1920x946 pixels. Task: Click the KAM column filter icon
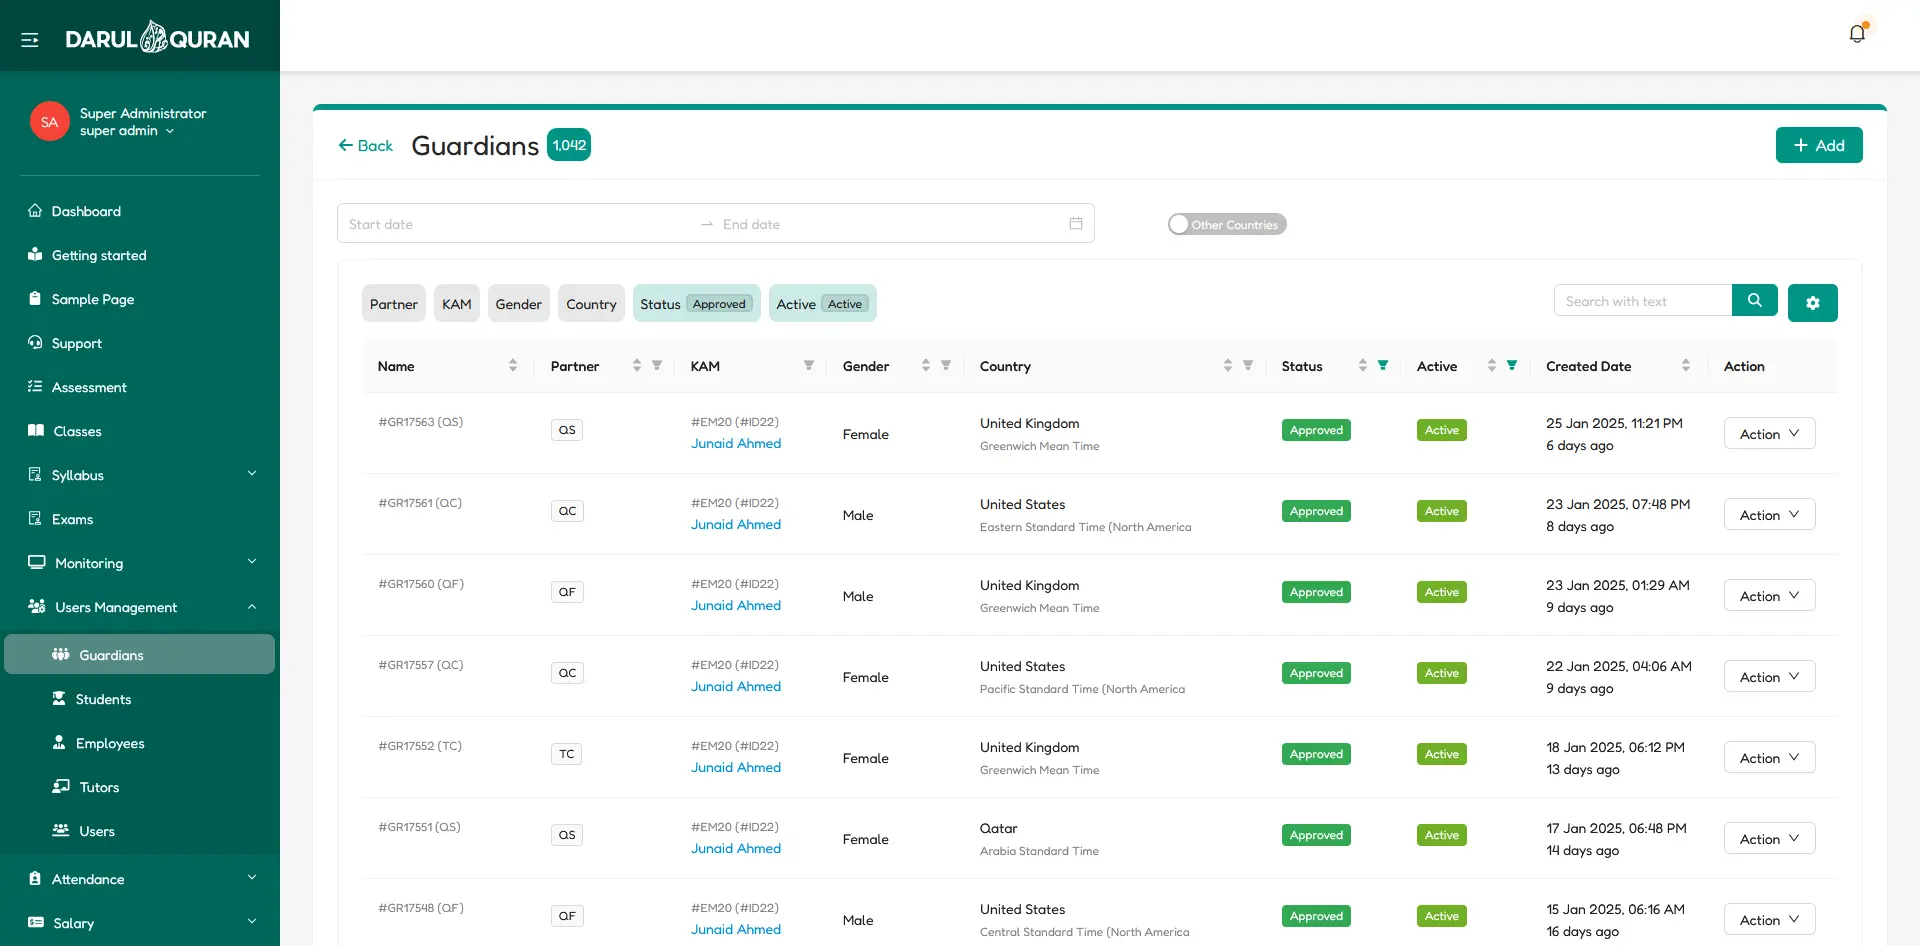coord(809,366)
